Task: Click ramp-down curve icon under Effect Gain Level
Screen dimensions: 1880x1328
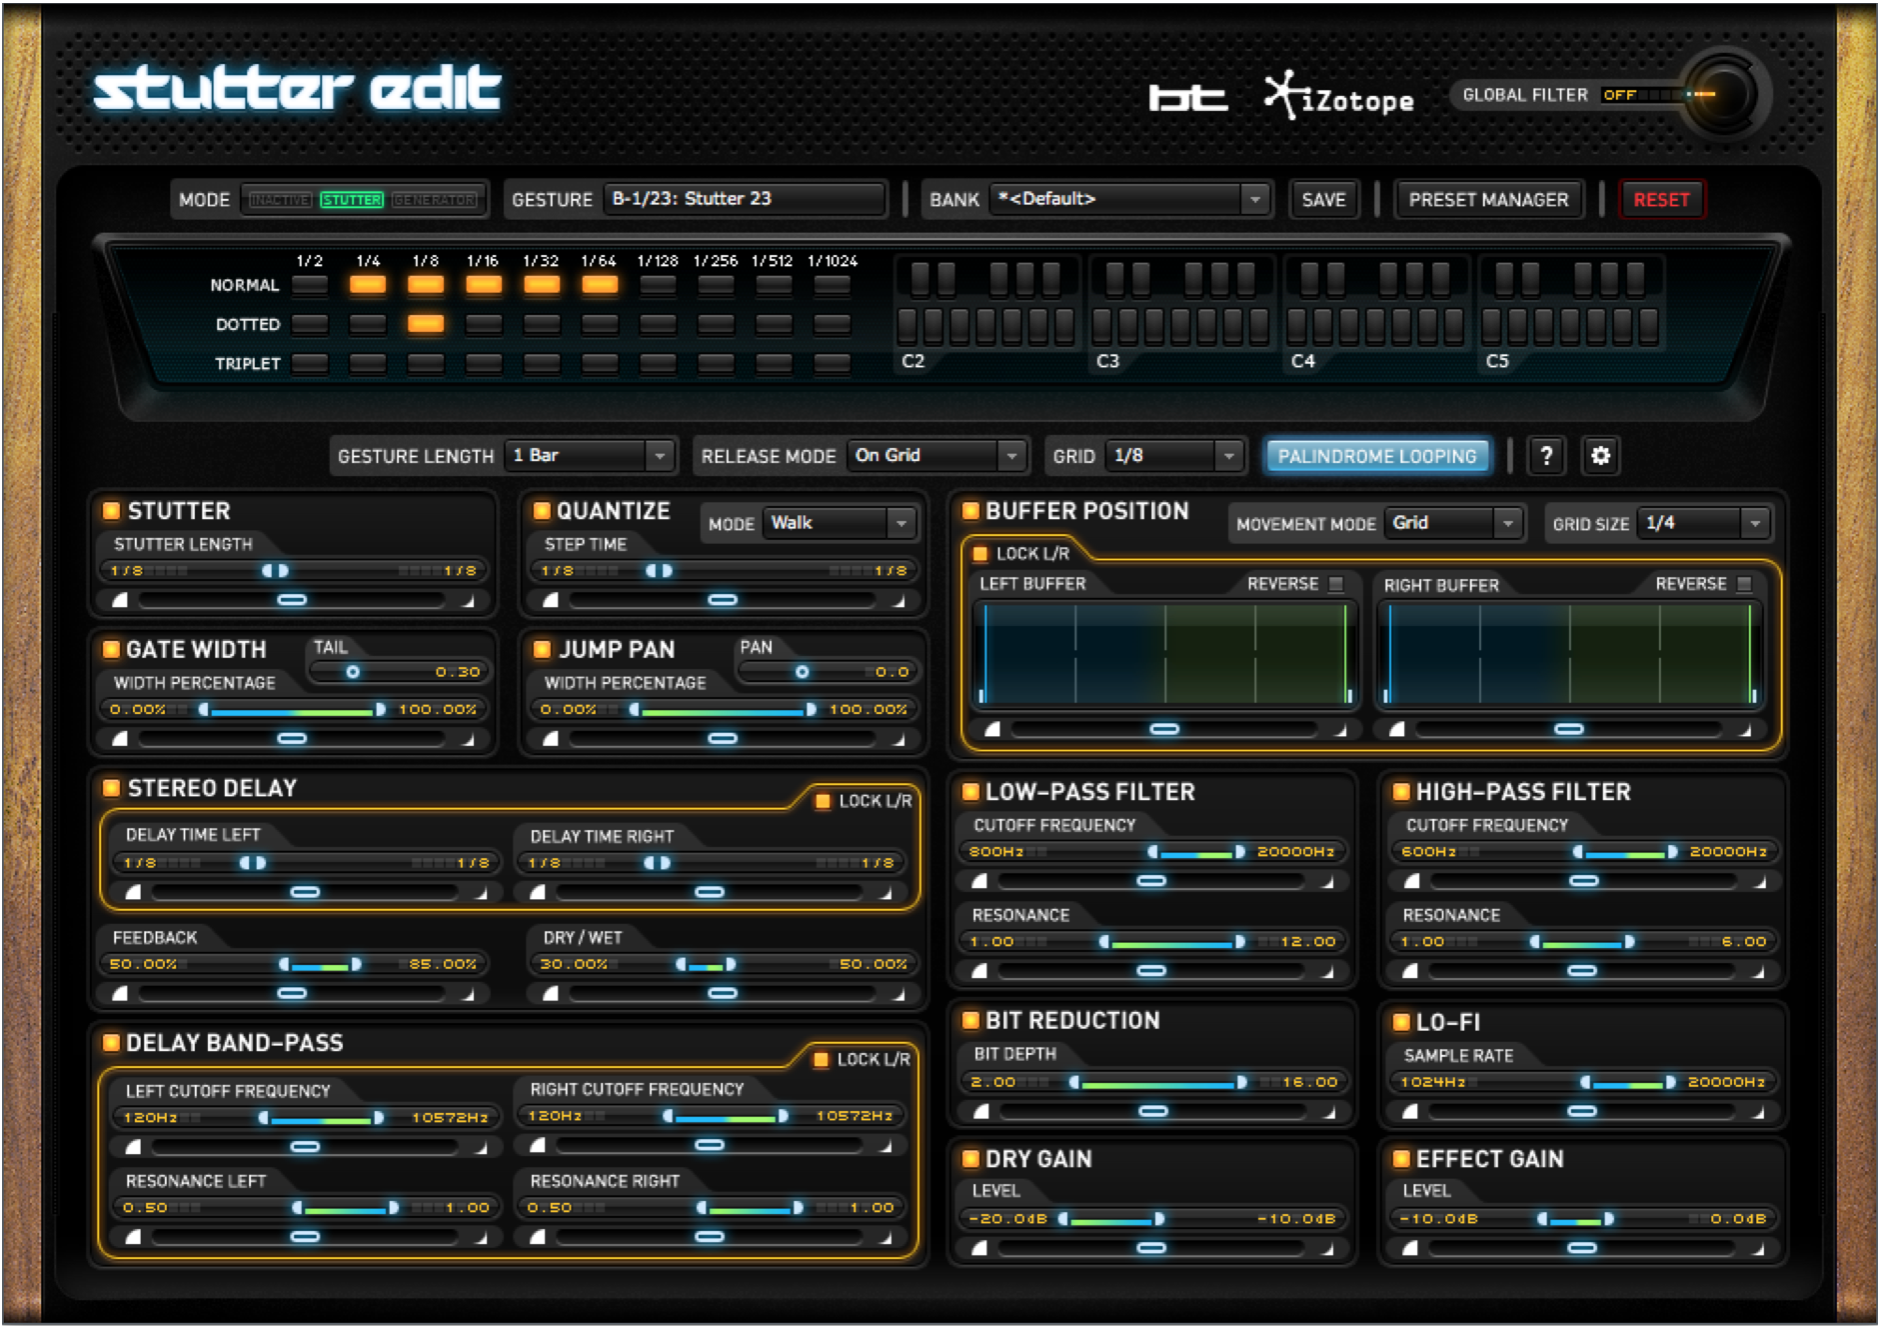Action: [1758, 1249]
